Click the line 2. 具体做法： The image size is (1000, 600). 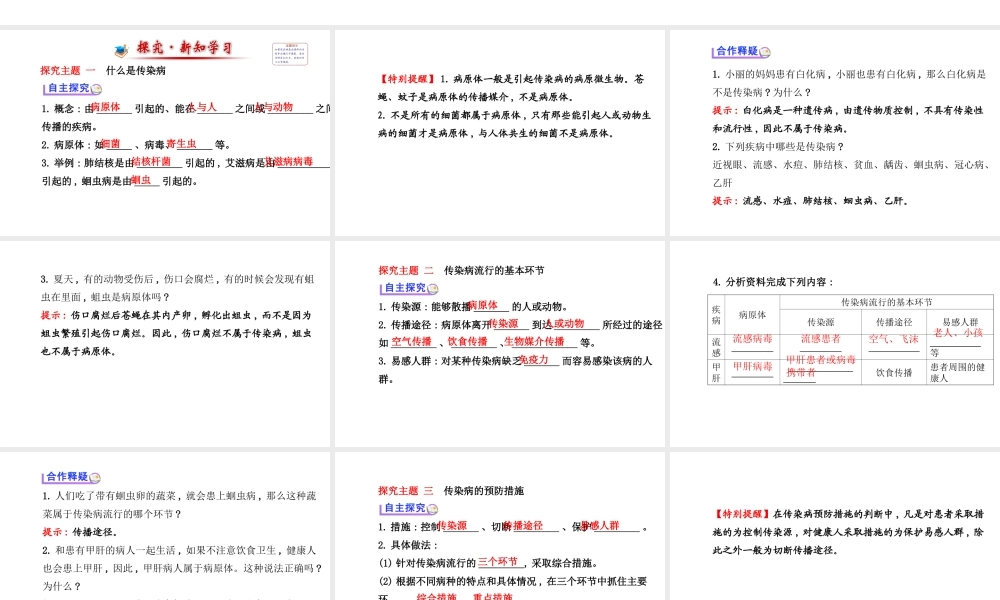[x=408, y=545]
